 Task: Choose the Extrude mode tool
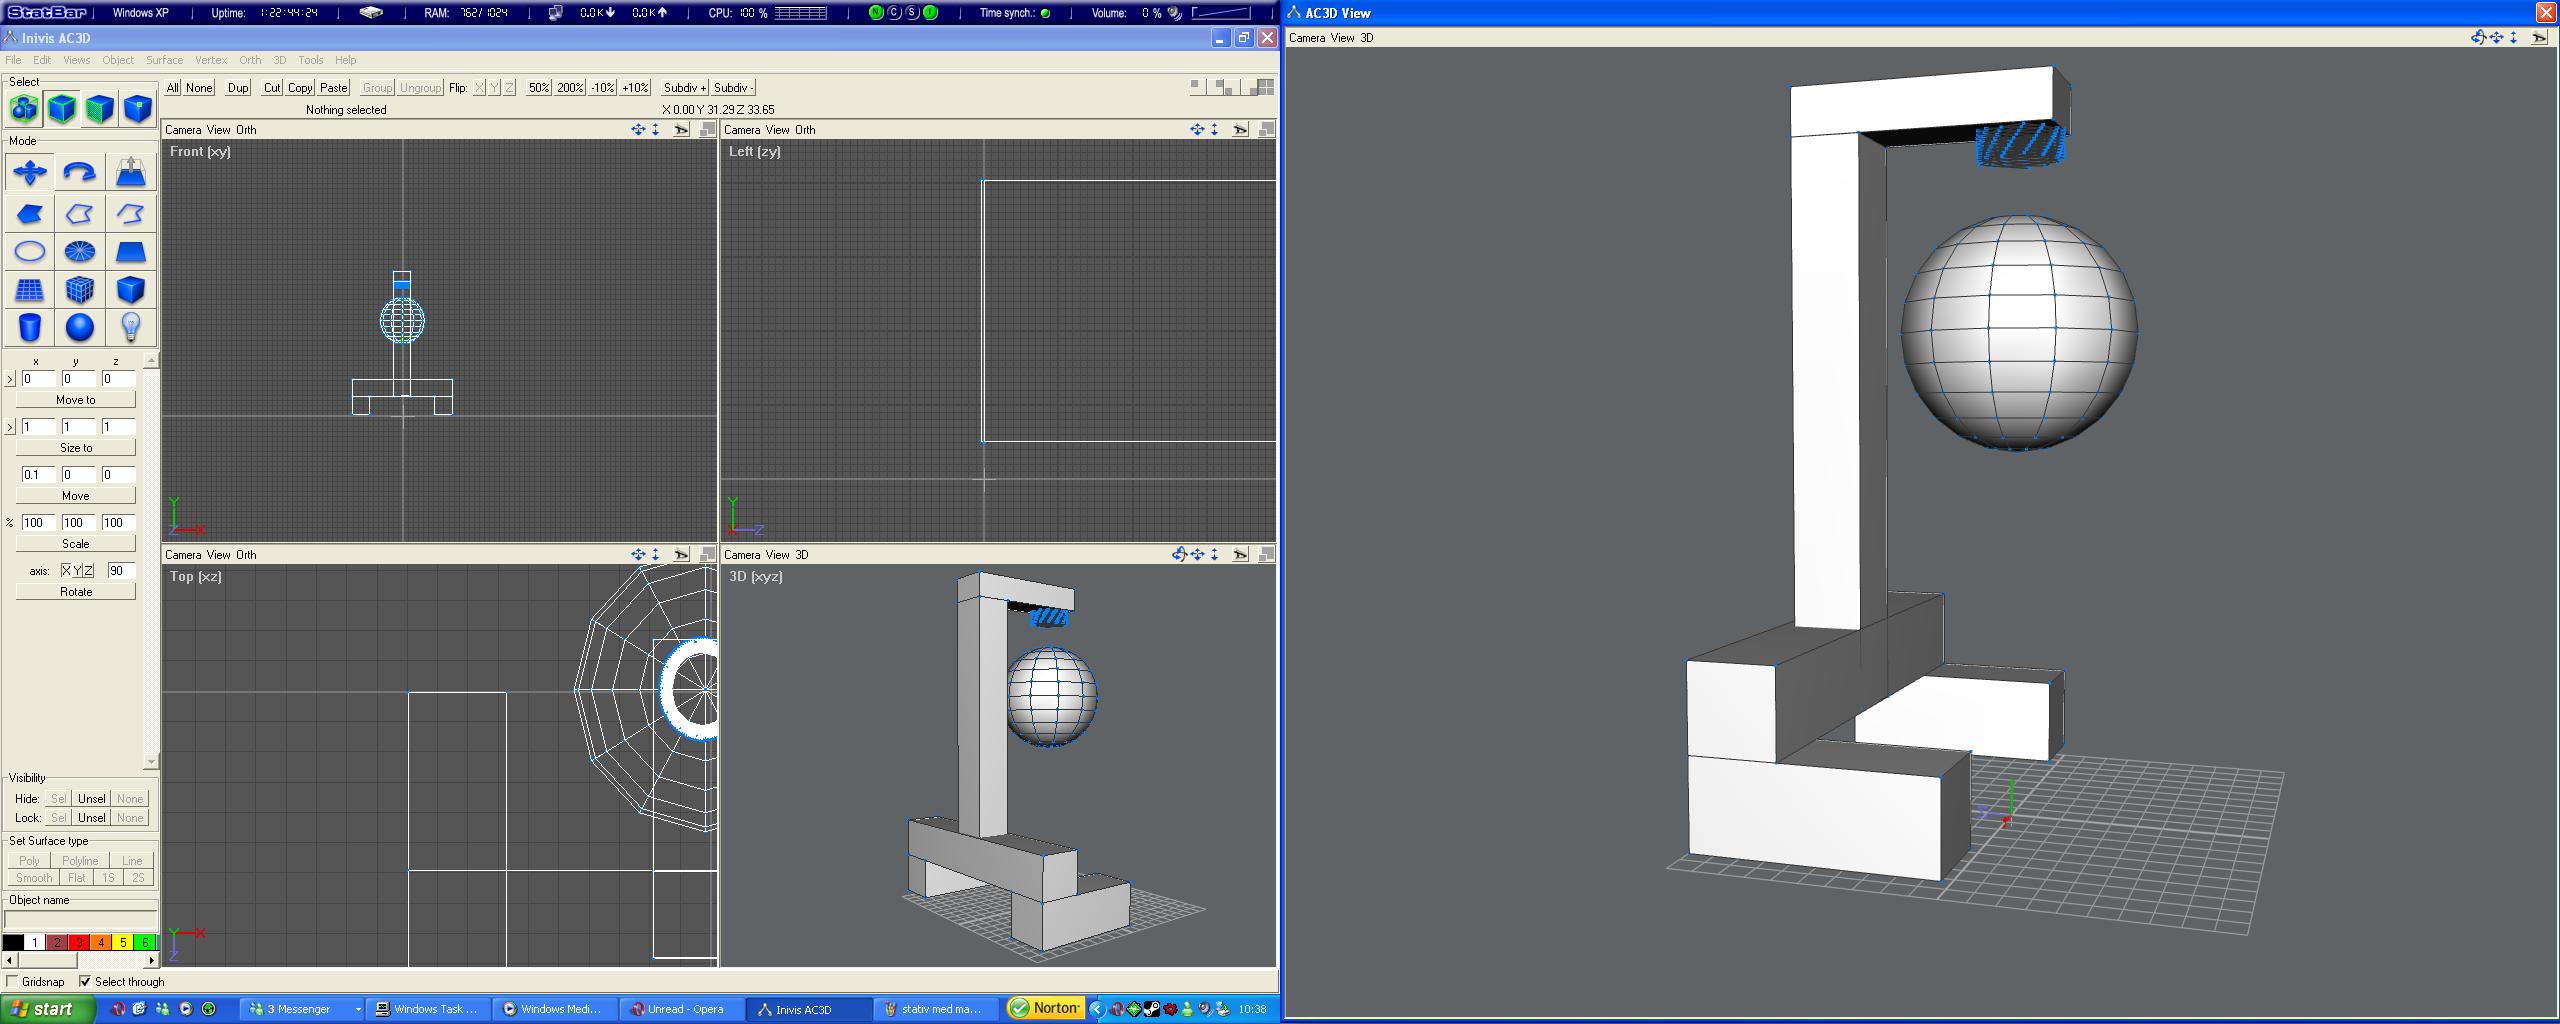tap(130, 173)
